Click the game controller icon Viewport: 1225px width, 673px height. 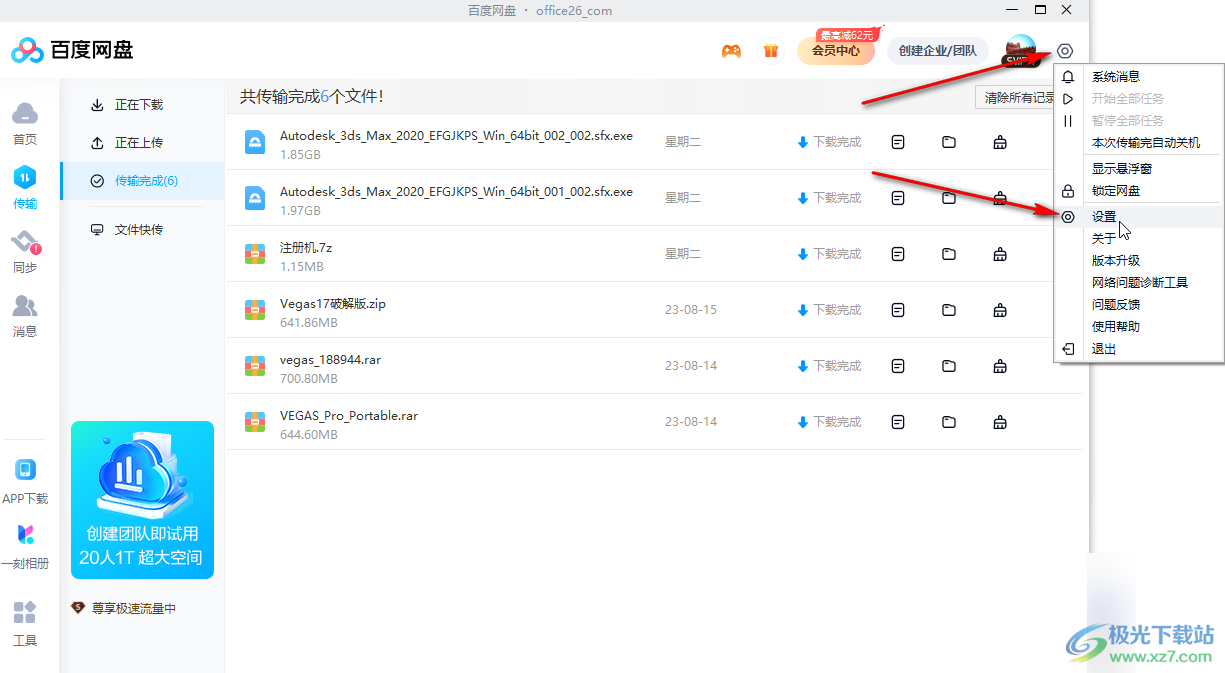click(x=732, y=51)
